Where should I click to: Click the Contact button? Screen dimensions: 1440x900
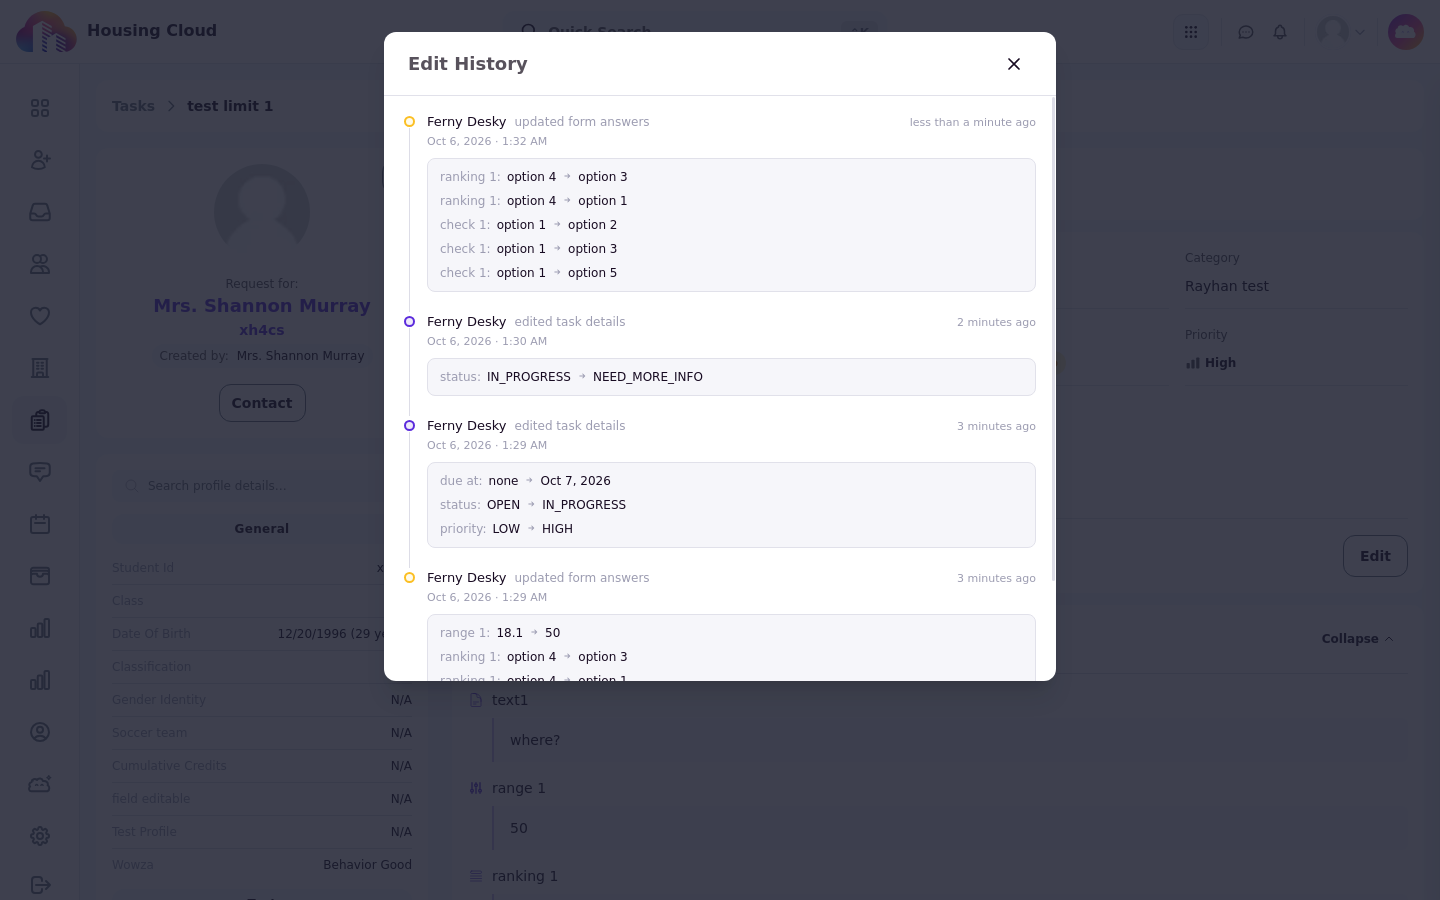coord(262,403)
